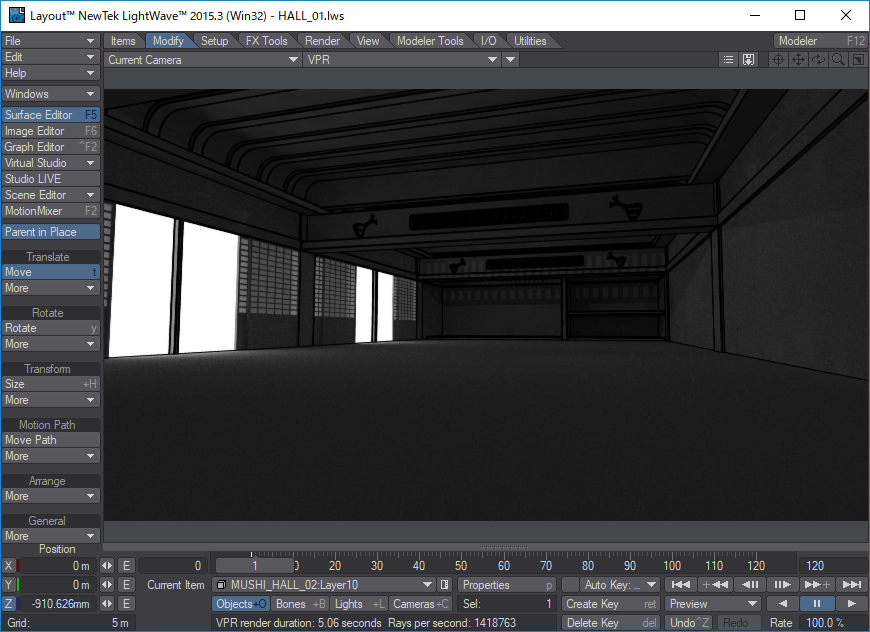Click the pause playback button
This screenshot has width=870, height=632.
[x=817, y=604]
